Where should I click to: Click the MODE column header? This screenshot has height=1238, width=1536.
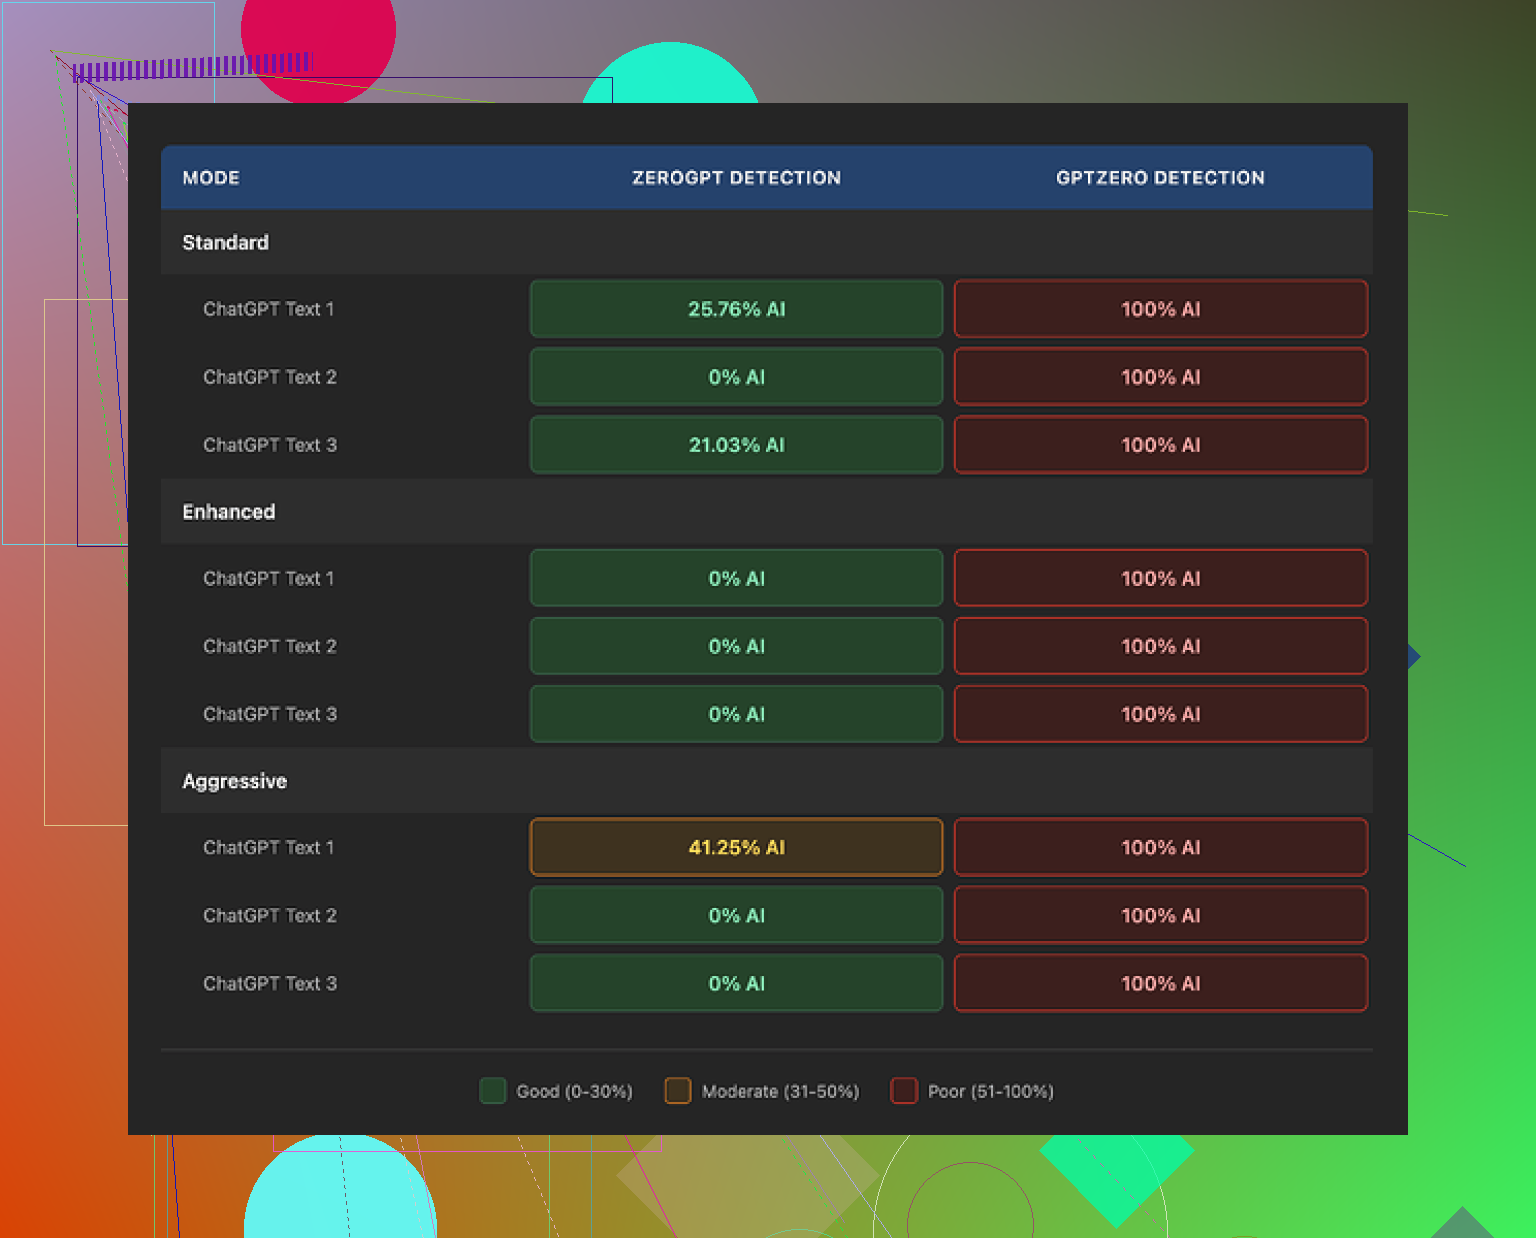211,178
